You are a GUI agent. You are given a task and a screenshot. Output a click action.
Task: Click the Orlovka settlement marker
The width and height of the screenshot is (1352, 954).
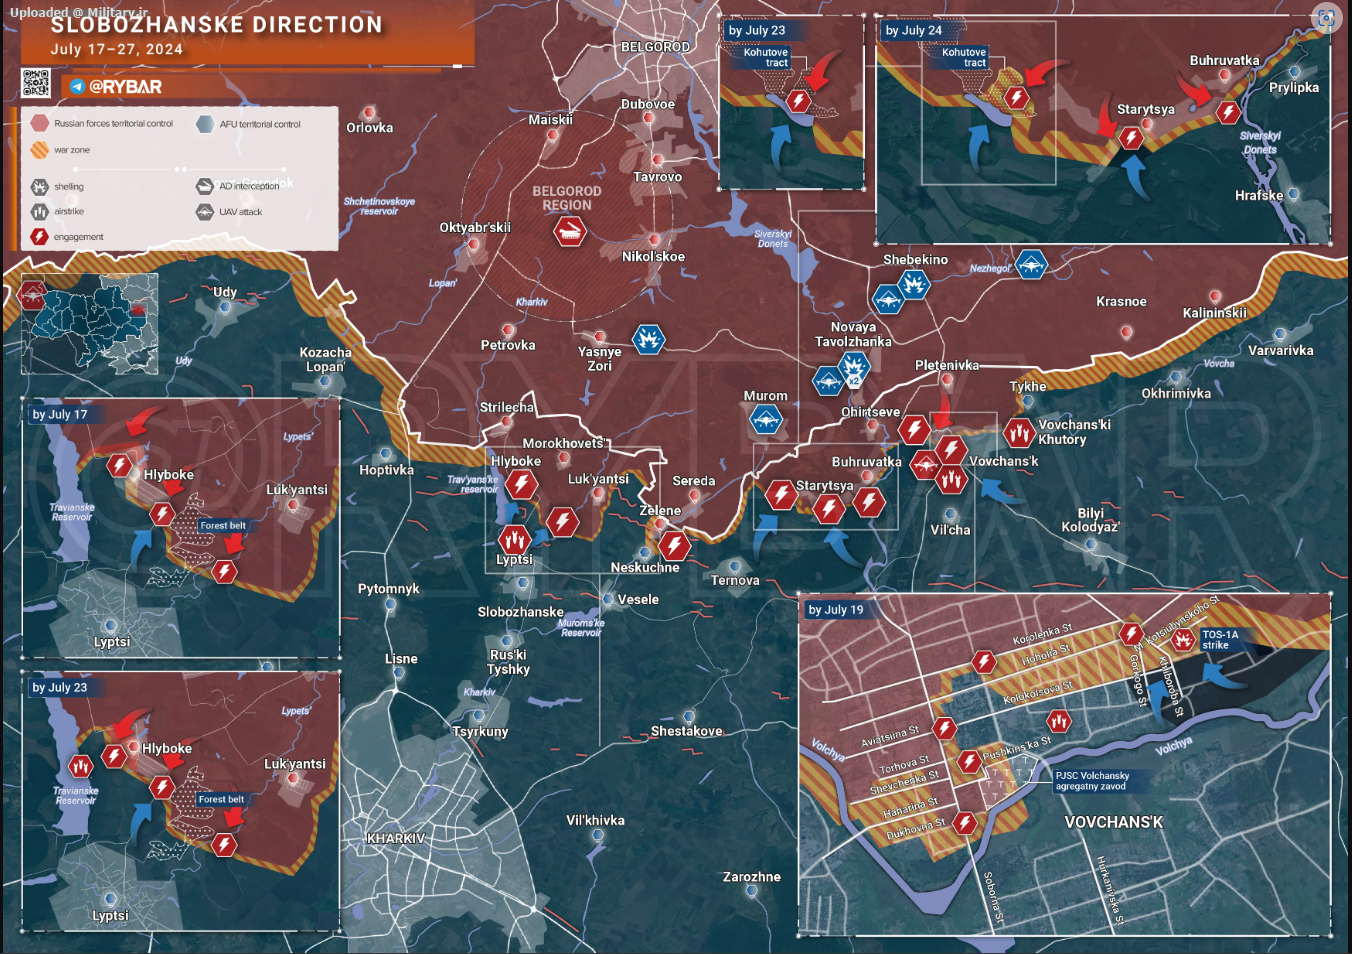(x=370, y=112)
